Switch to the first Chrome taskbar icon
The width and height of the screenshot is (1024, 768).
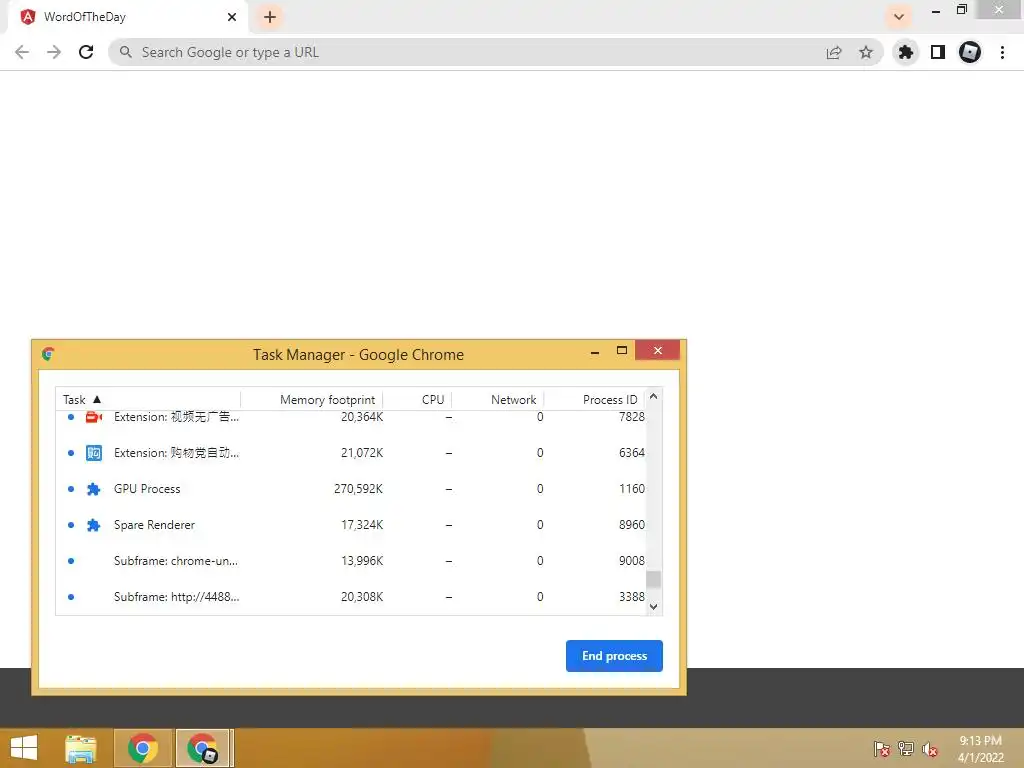point(143,748)
